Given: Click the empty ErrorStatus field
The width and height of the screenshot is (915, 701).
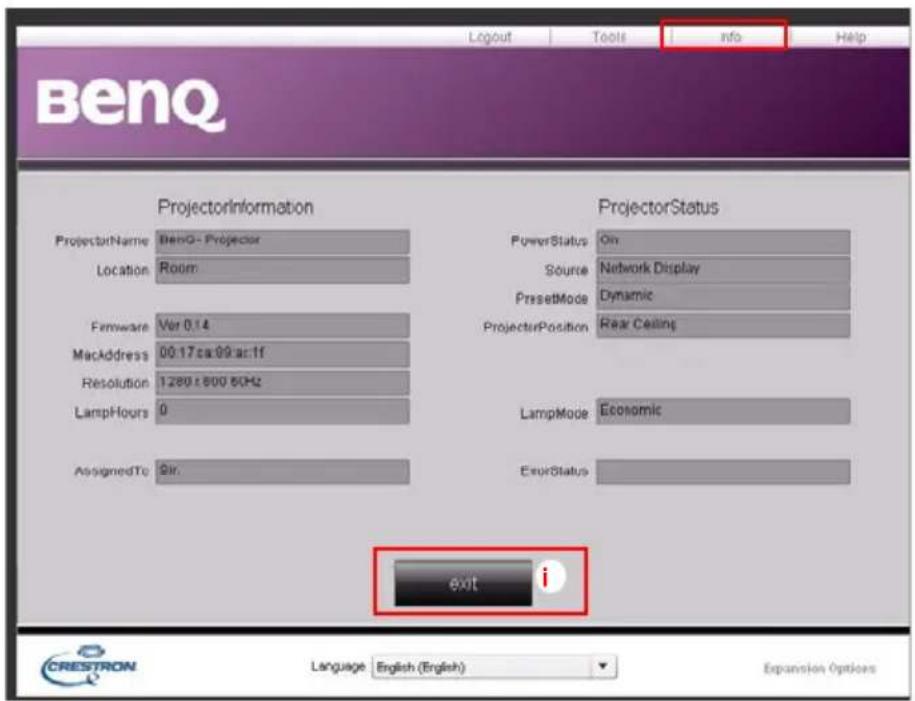Looking at the screenshot, I should tap(723, 472).
